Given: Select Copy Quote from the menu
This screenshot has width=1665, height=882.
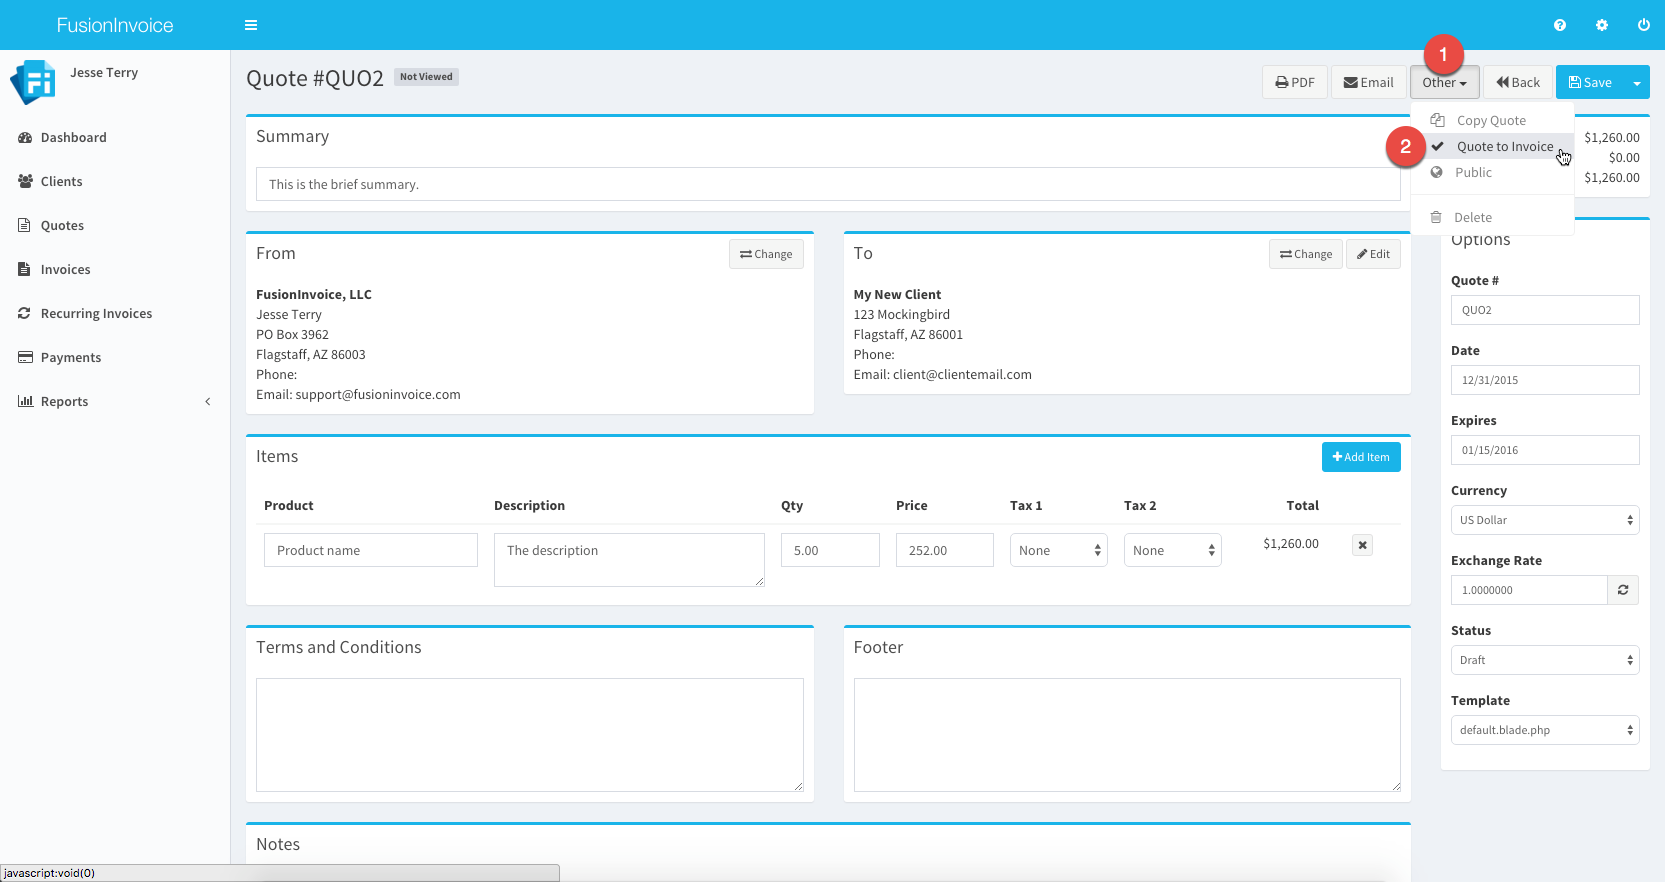Looking at the screenshot, I should click(x=1492, y=120).
